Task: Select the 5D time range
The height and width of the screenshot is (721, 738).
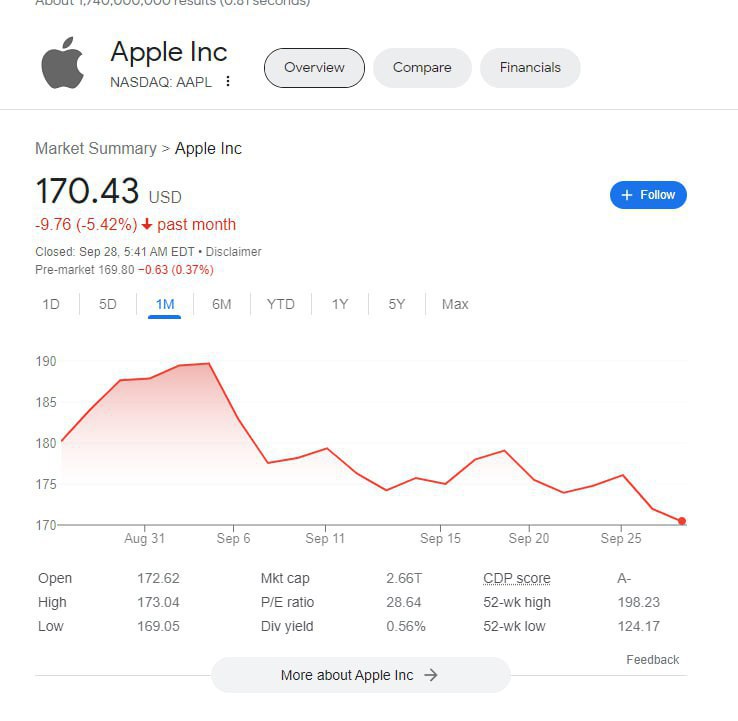Action: (108, 304)
